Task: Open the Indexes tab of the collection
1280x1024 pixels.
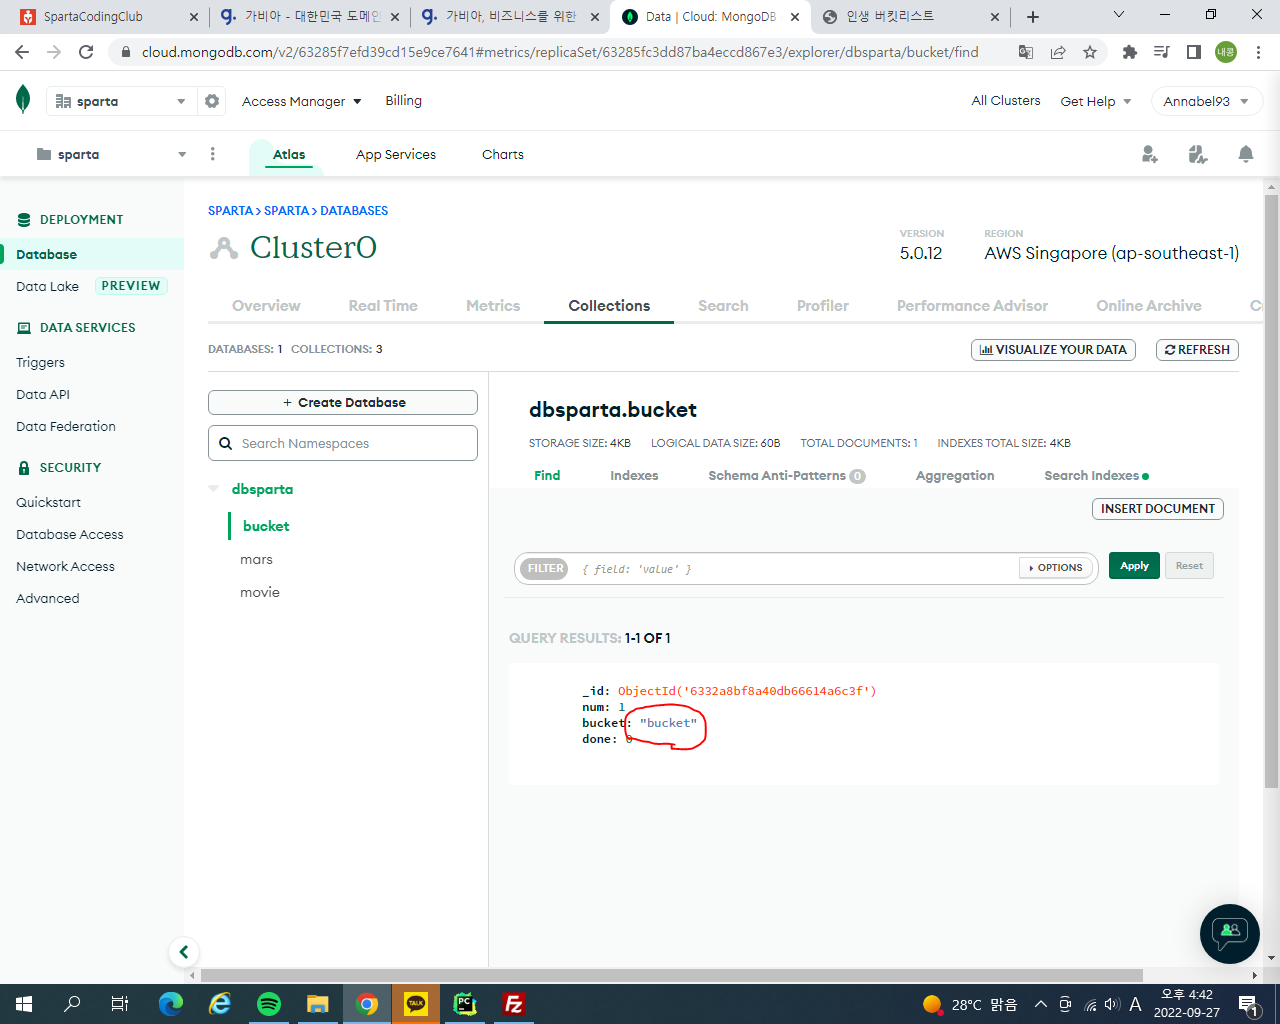Action: 634,476
